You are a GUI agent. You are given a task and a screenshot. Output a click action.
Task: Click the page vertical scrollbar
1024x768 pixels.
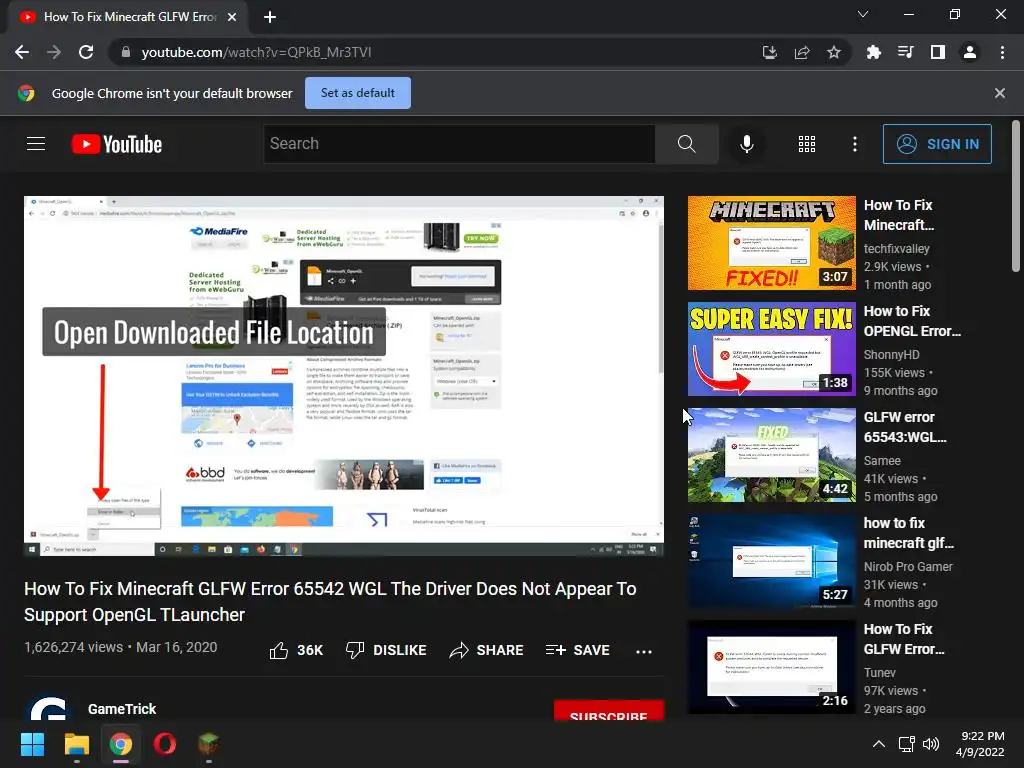1016,196
